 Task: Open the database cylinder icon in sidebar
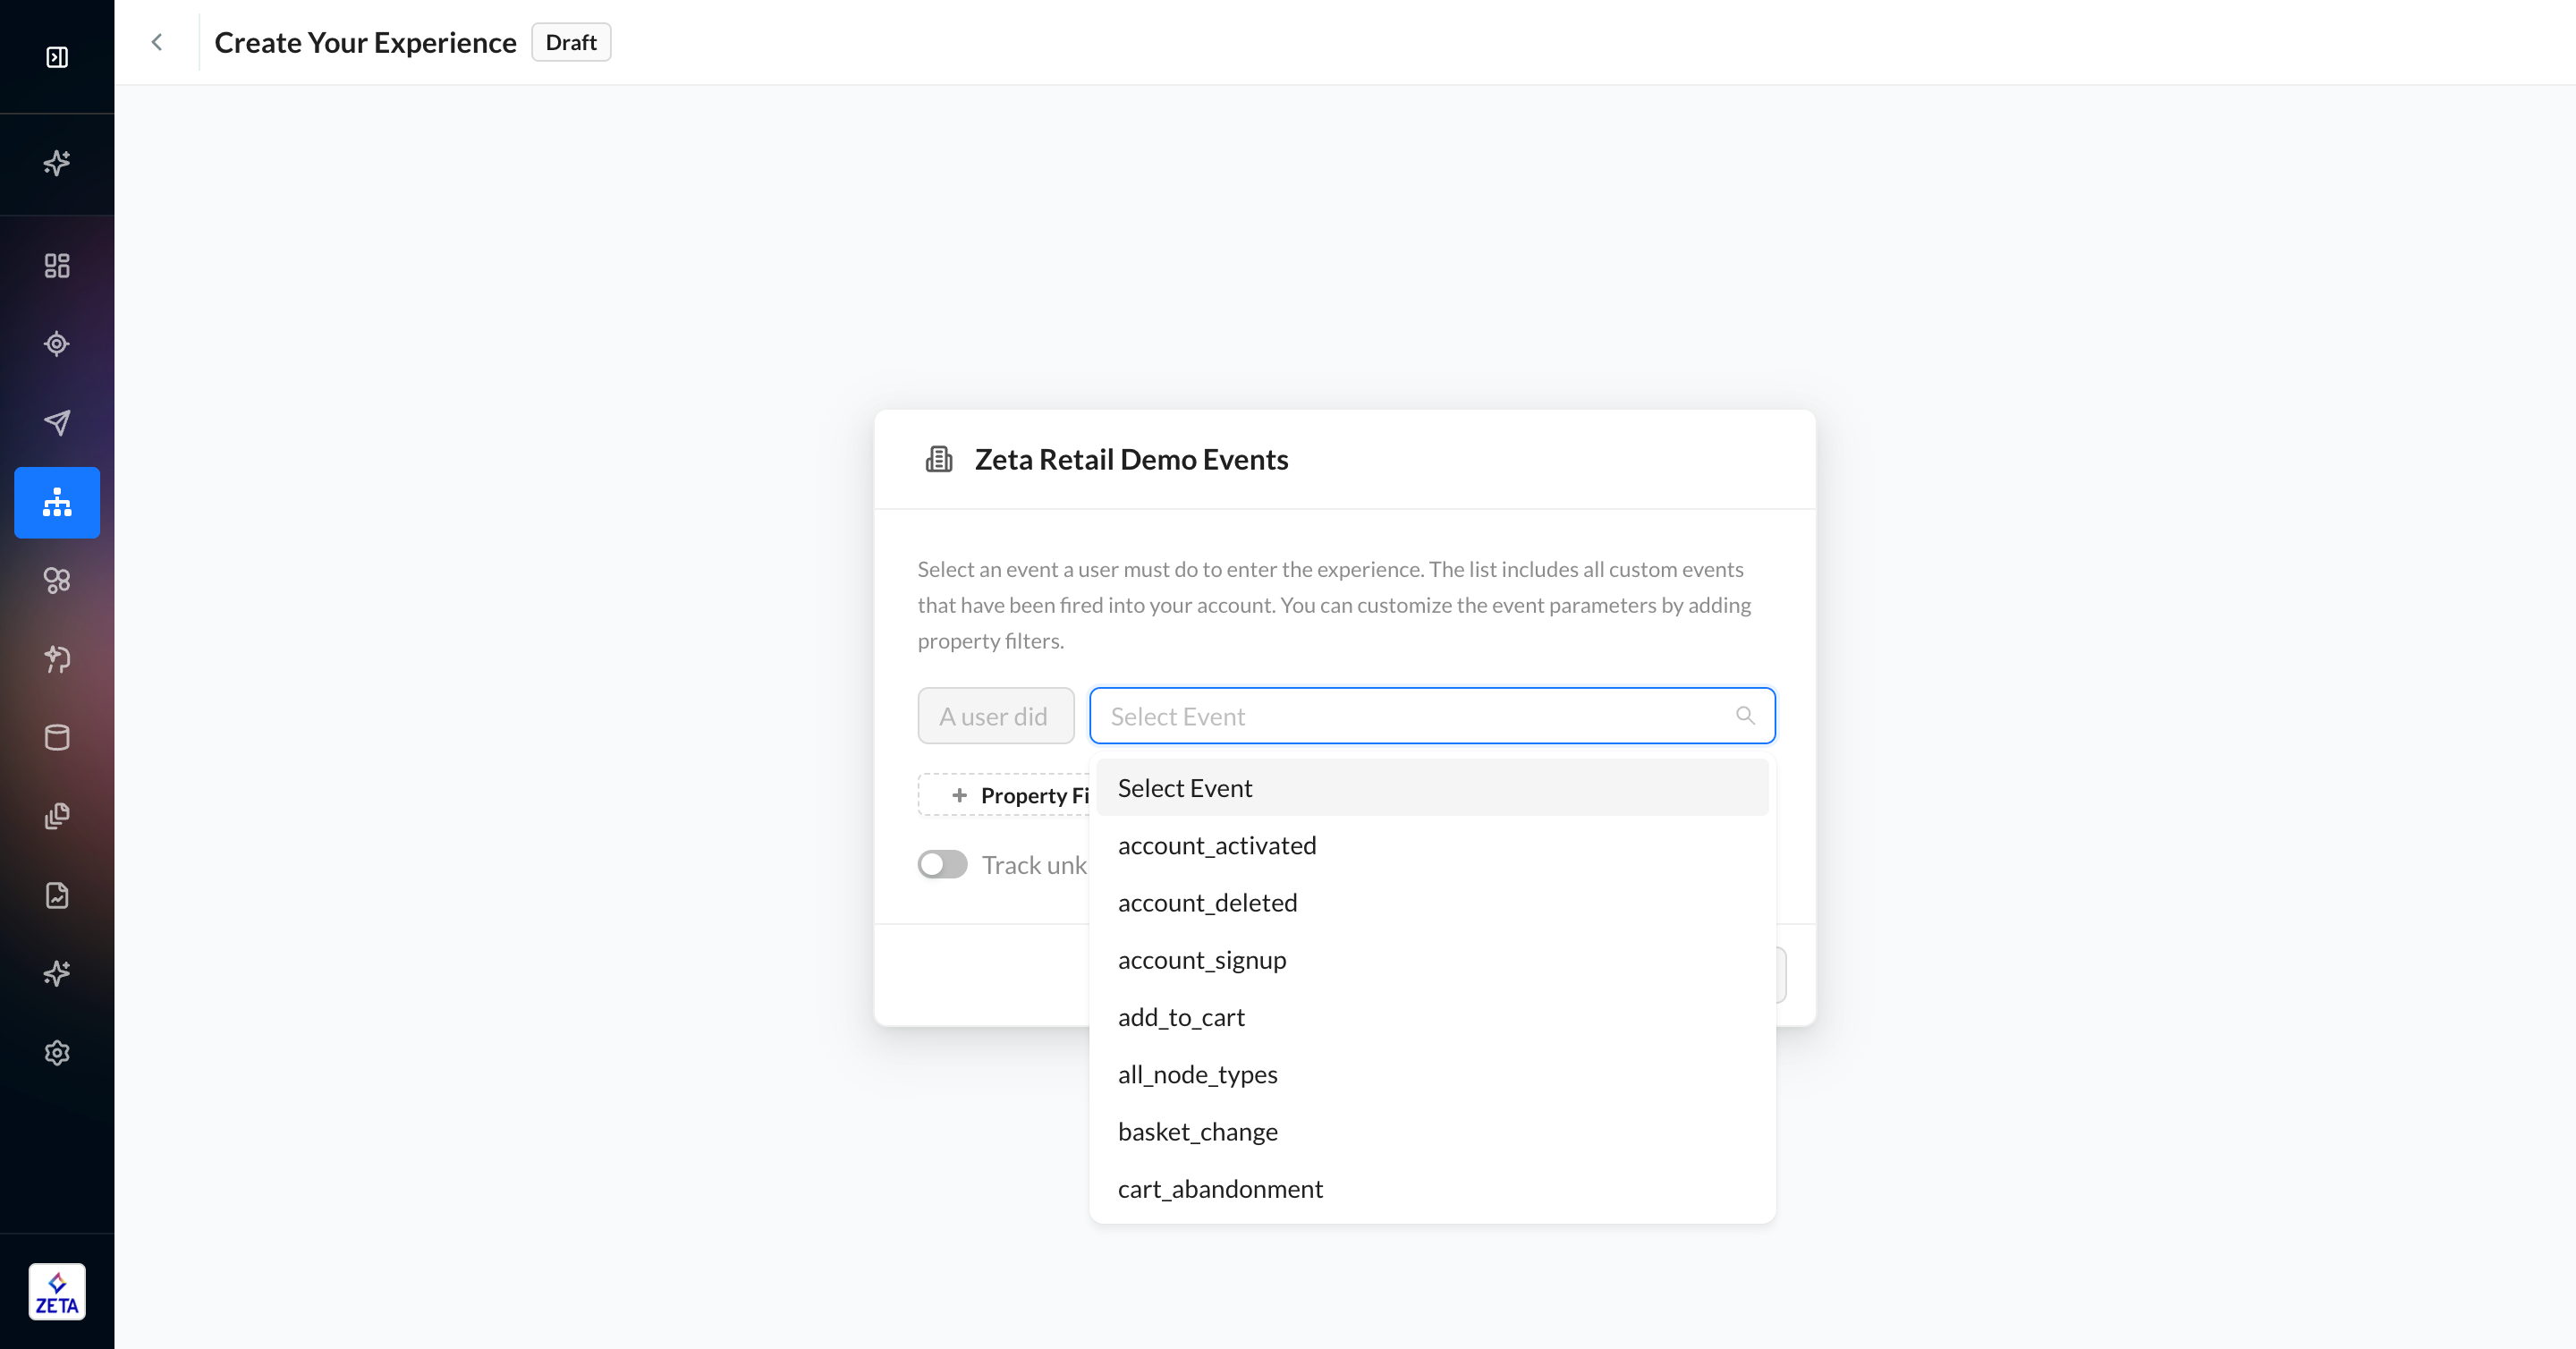(57, 738)
